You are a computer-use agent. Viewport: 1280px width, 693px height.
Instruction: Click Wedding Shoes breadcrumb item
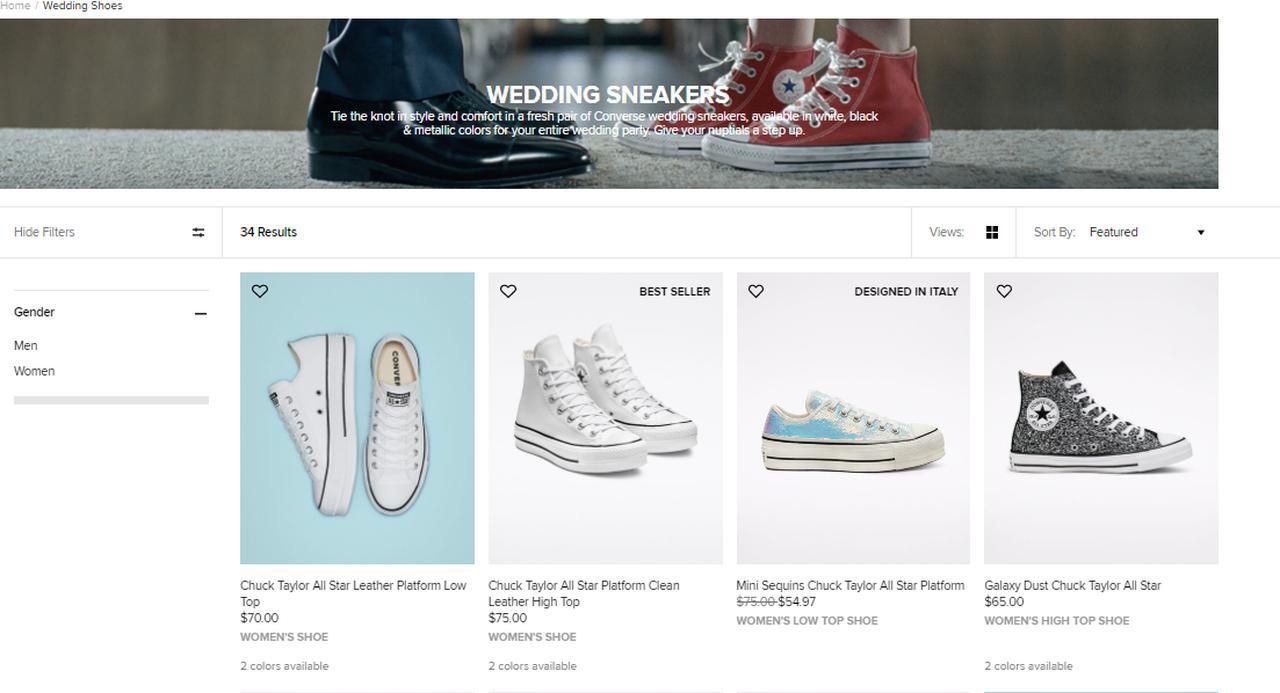point(82,6)
